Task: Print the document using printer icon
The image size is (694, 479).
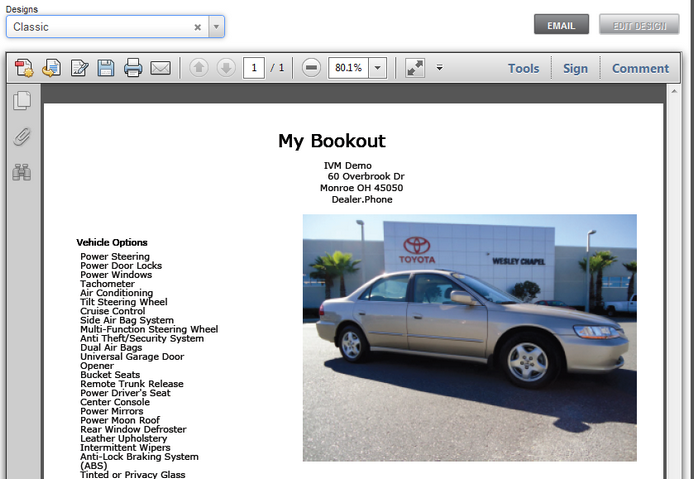Action: click(133, 68)
